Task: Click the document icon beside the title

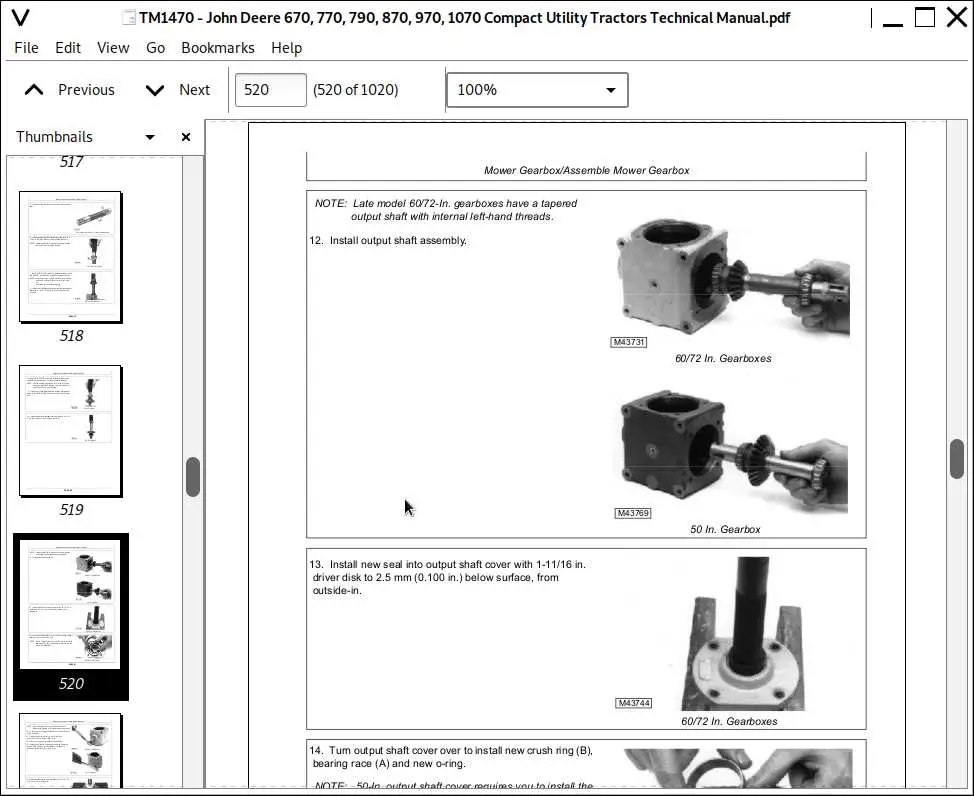Action: (129, 17)
